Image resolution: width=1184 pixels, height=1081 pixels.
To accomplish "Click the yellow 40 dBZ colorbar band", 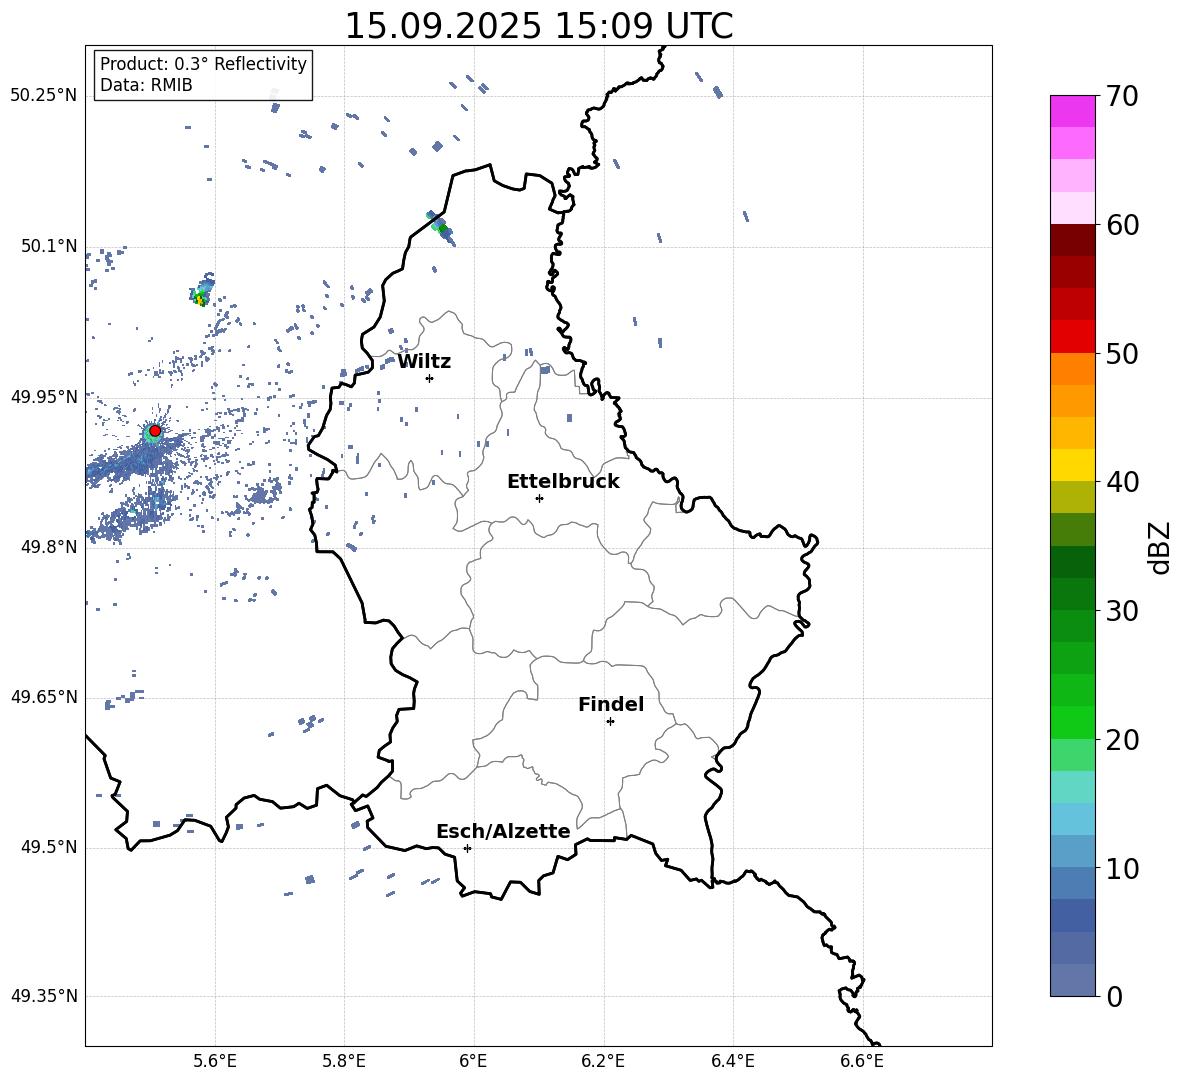I will click(x=1073, y=465).
